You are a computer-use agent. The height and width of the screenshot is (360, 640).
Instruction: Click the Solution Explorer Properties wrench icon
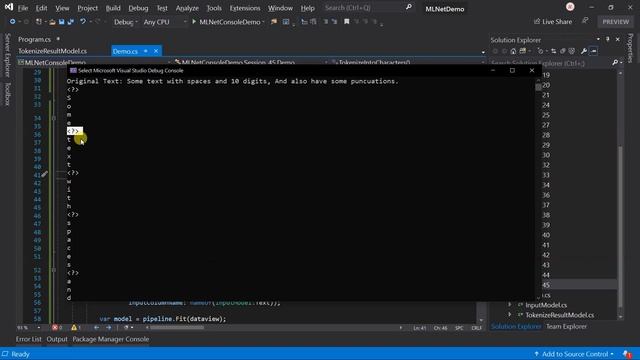tap(584, 51)
